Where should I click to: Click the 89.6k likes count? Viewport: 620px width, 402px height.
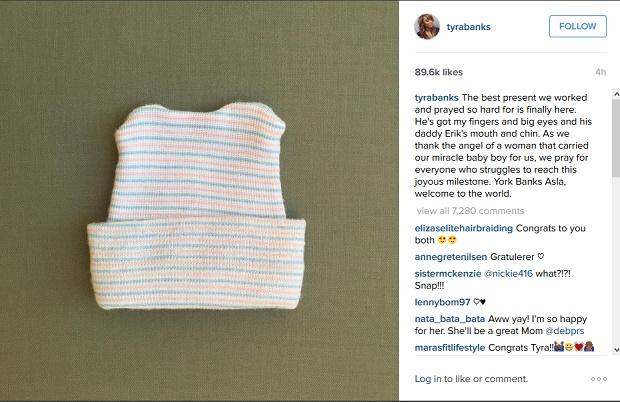pyautogui.click(x=439, y=72)
